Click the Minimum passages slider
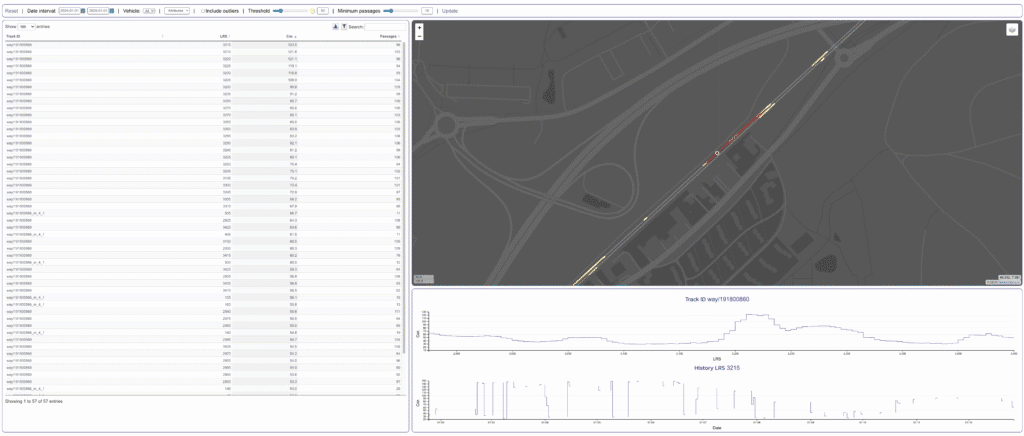1024x436 pixels. (399, 10)
